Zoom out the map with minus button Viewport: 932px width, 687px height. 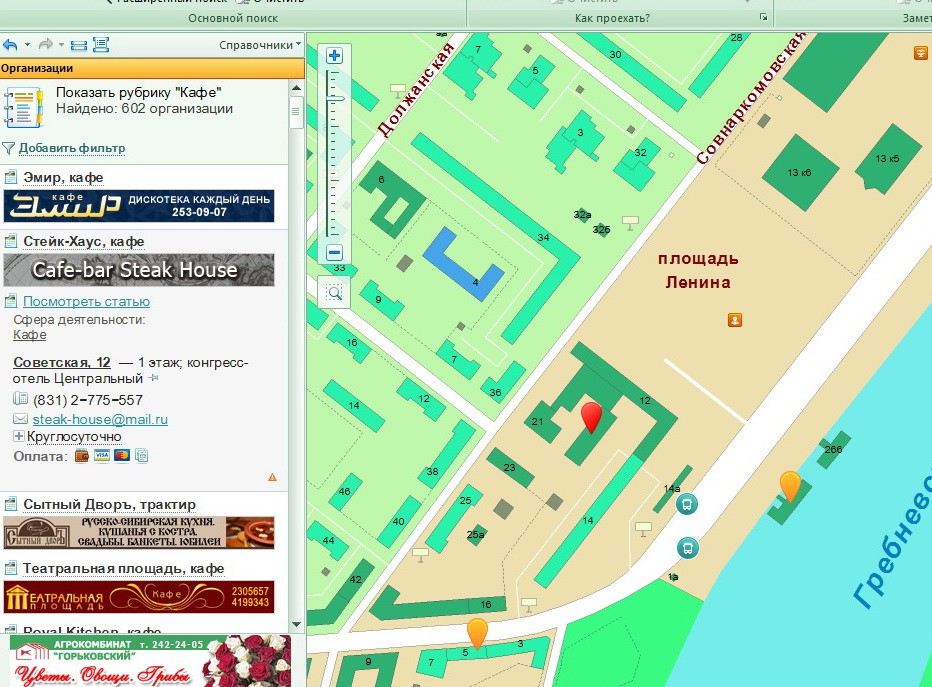point(335,253)
